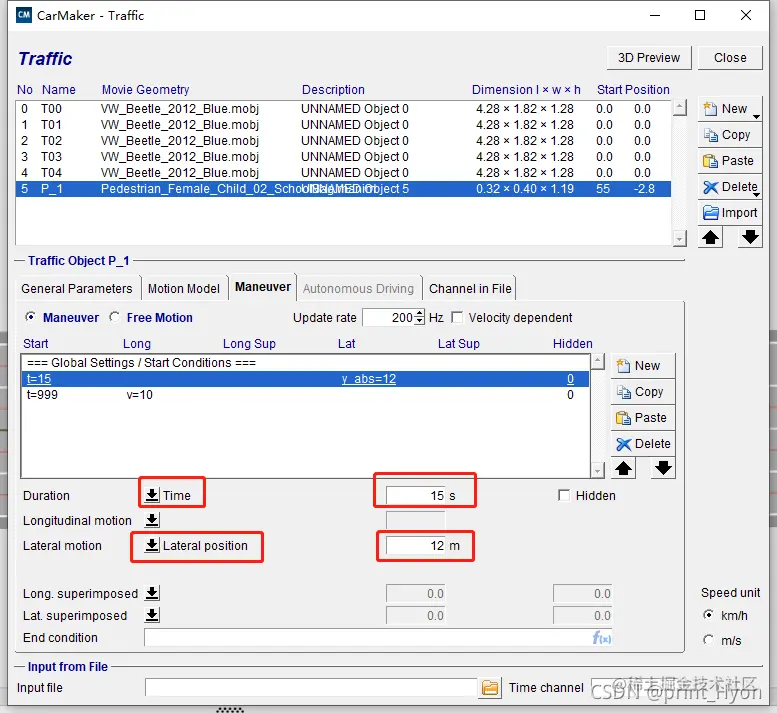Move traffic object up in the list
Screen dimensions: 777x713
(x=710, y=237)
